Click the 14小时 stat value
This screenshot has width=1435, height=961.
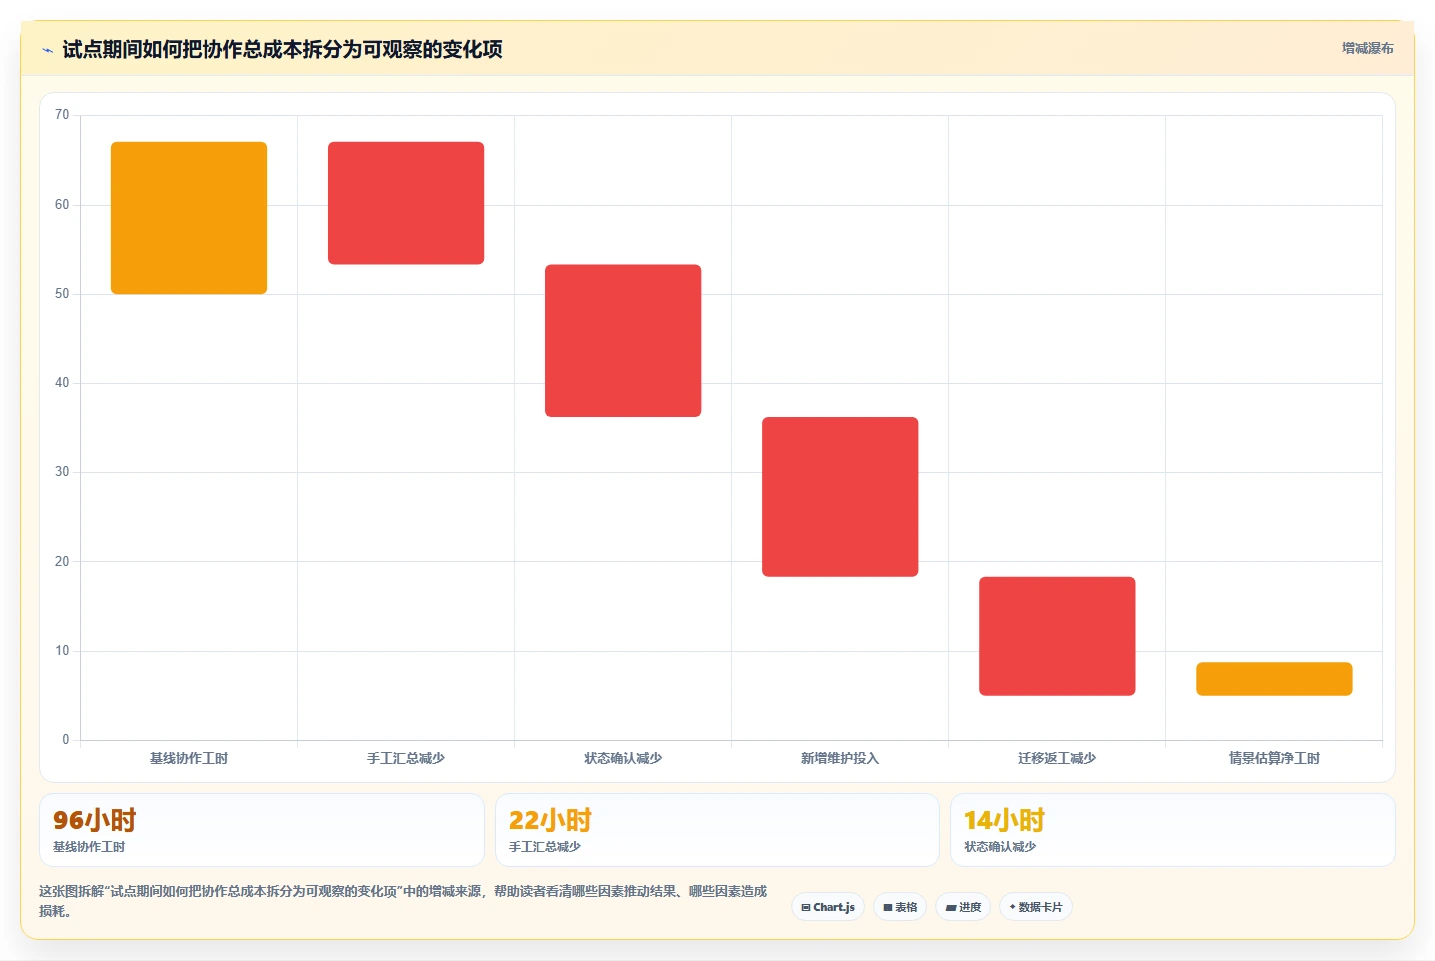[x=1004, y=820]
